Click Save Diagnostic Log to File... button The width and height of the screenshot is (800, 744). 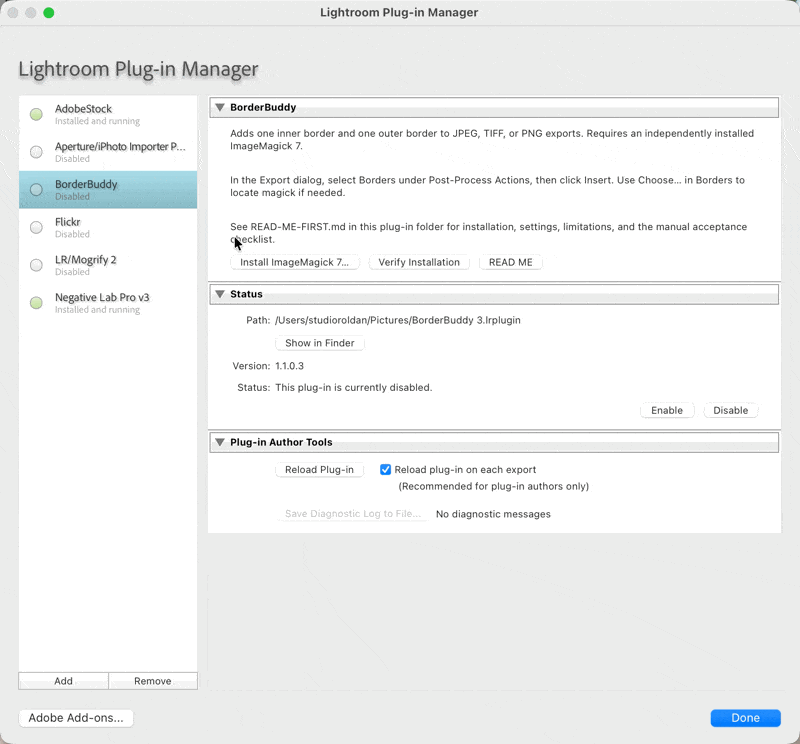pos(353,514)
